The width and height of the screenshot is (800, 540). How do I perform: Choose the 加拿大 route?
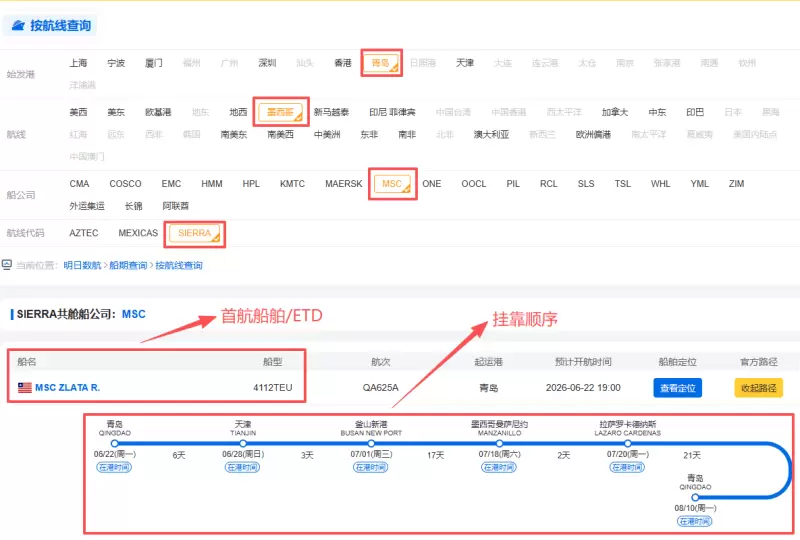[615, 112]
